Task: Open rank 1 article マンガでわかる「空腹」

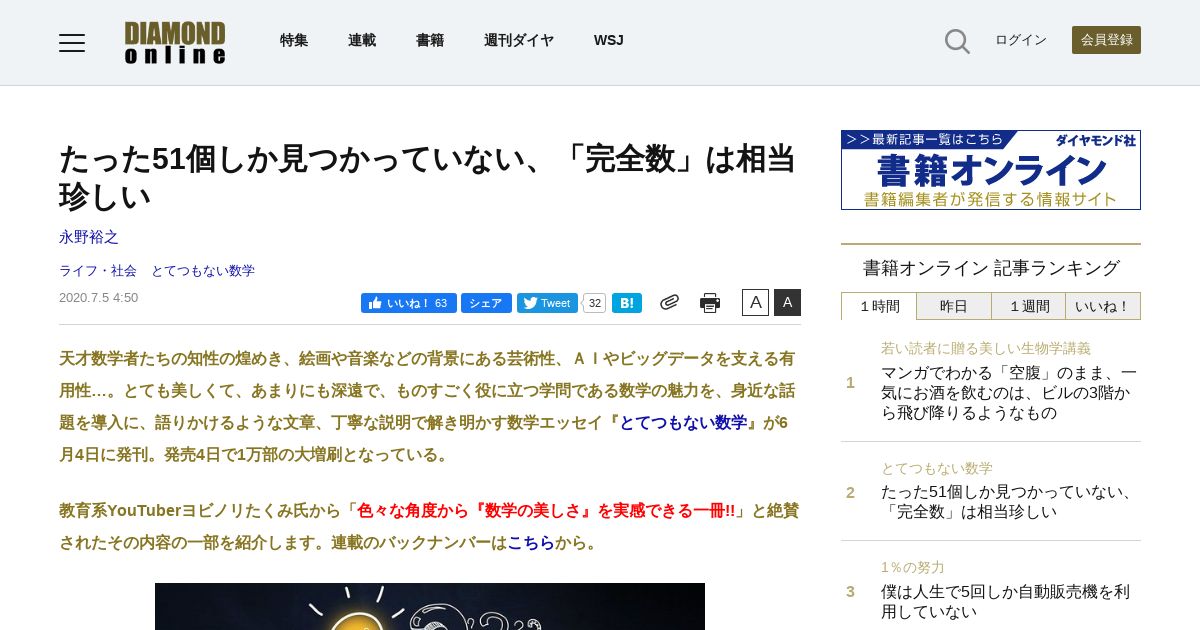Action: coord(1009,393)
